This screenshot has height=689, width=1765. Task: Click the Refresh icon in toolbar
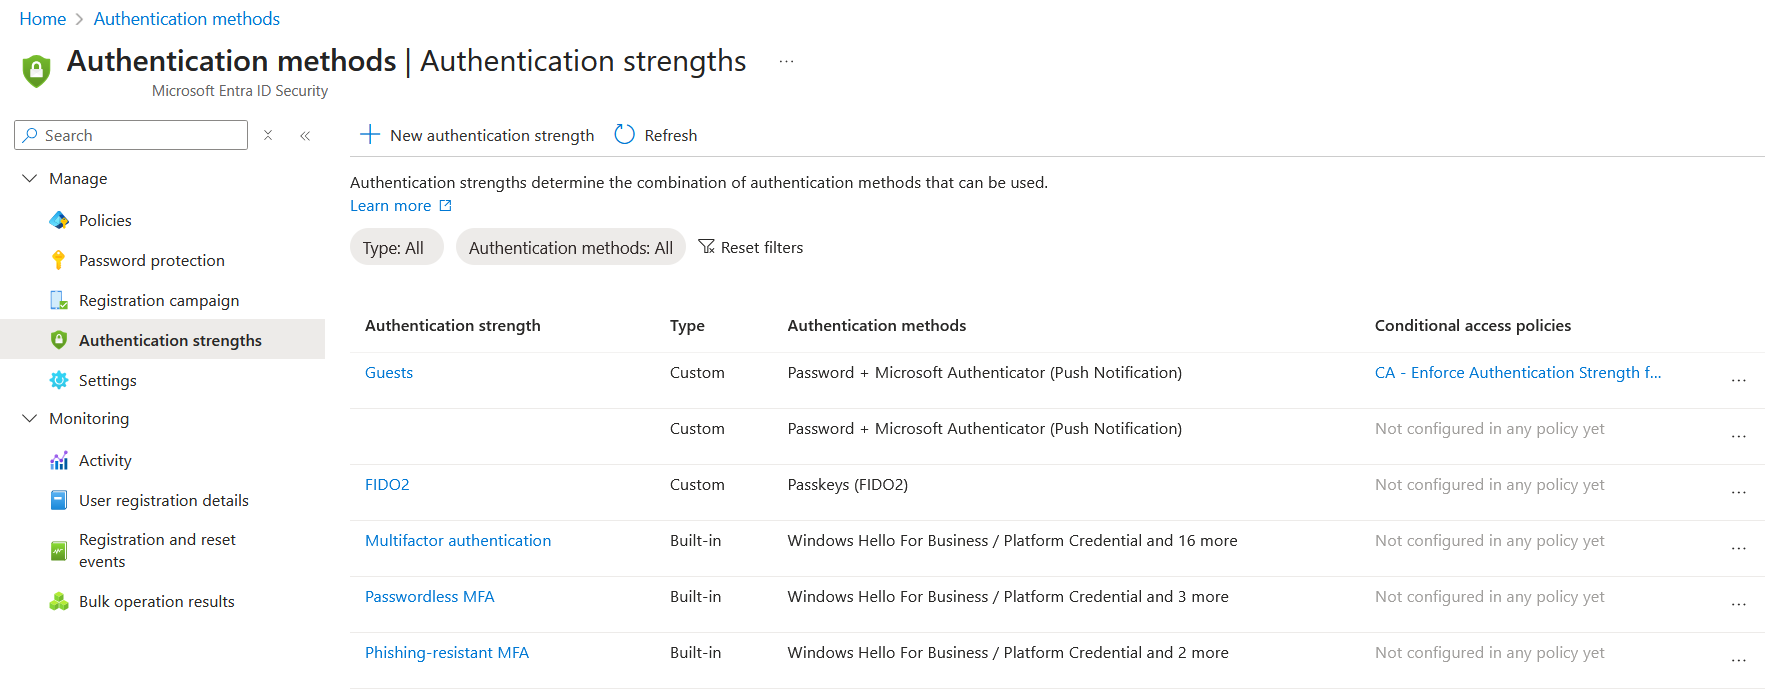click(625, 135)
